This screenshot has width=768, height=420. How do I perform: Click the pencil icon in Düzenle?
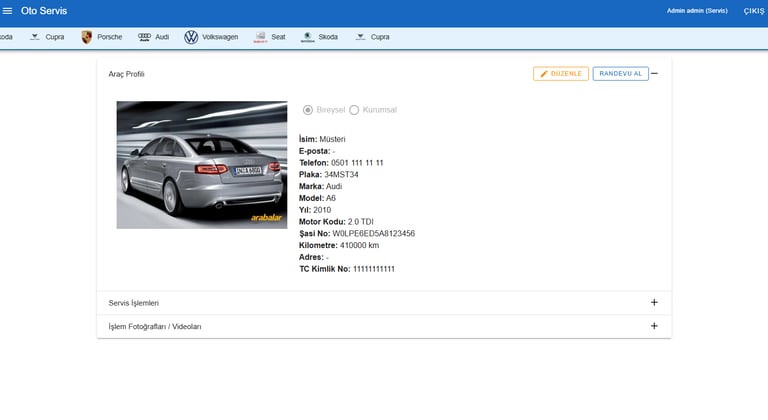(x=544, y=74)
